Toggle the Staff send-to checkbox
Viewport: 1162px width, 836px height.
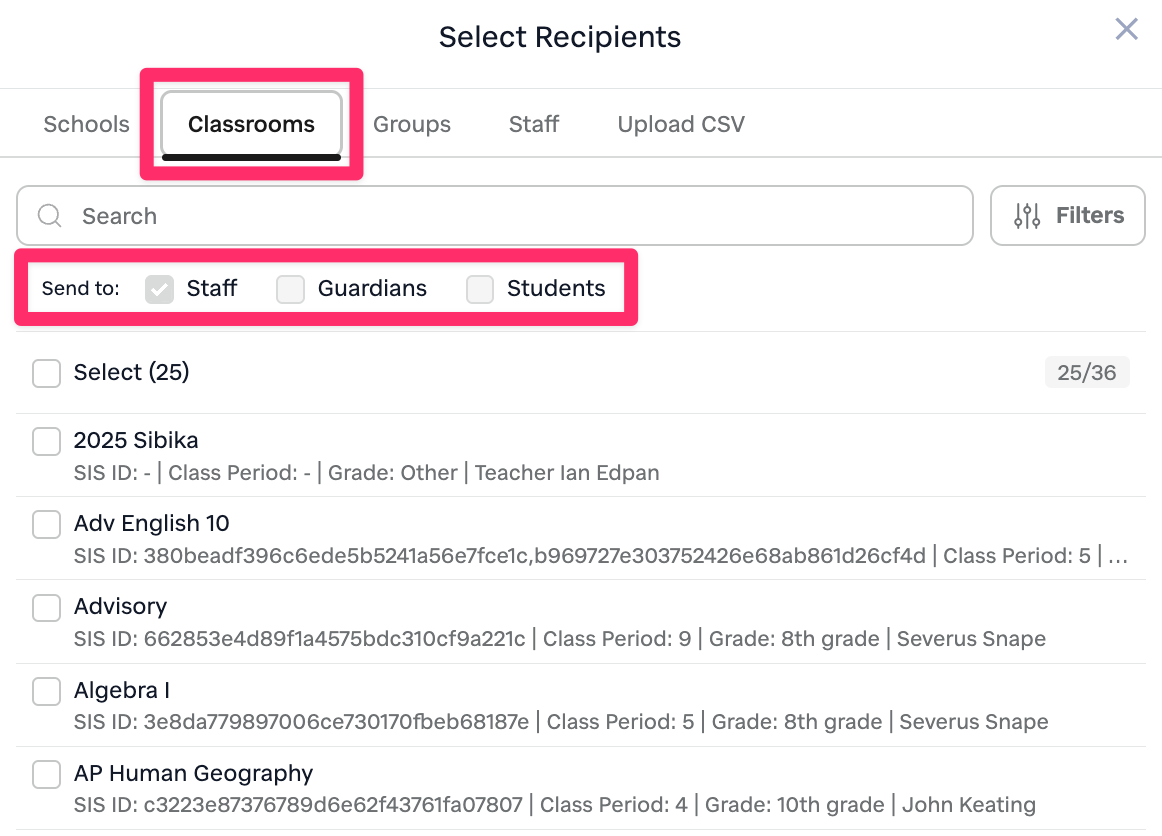click(x=160, y=289)
